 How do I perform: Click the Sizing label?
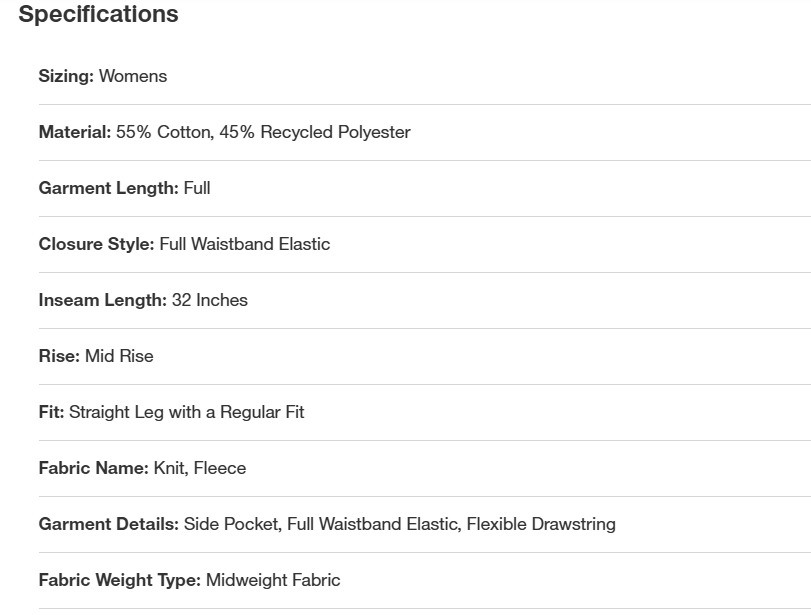pos(66,76)
